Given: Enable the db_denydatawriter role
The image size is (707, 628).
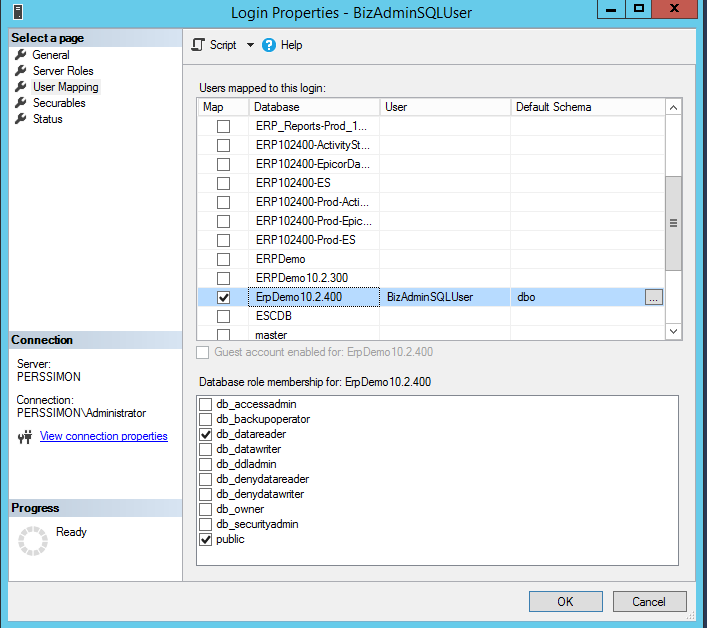Looking at the screenshot, I should 206,494.
